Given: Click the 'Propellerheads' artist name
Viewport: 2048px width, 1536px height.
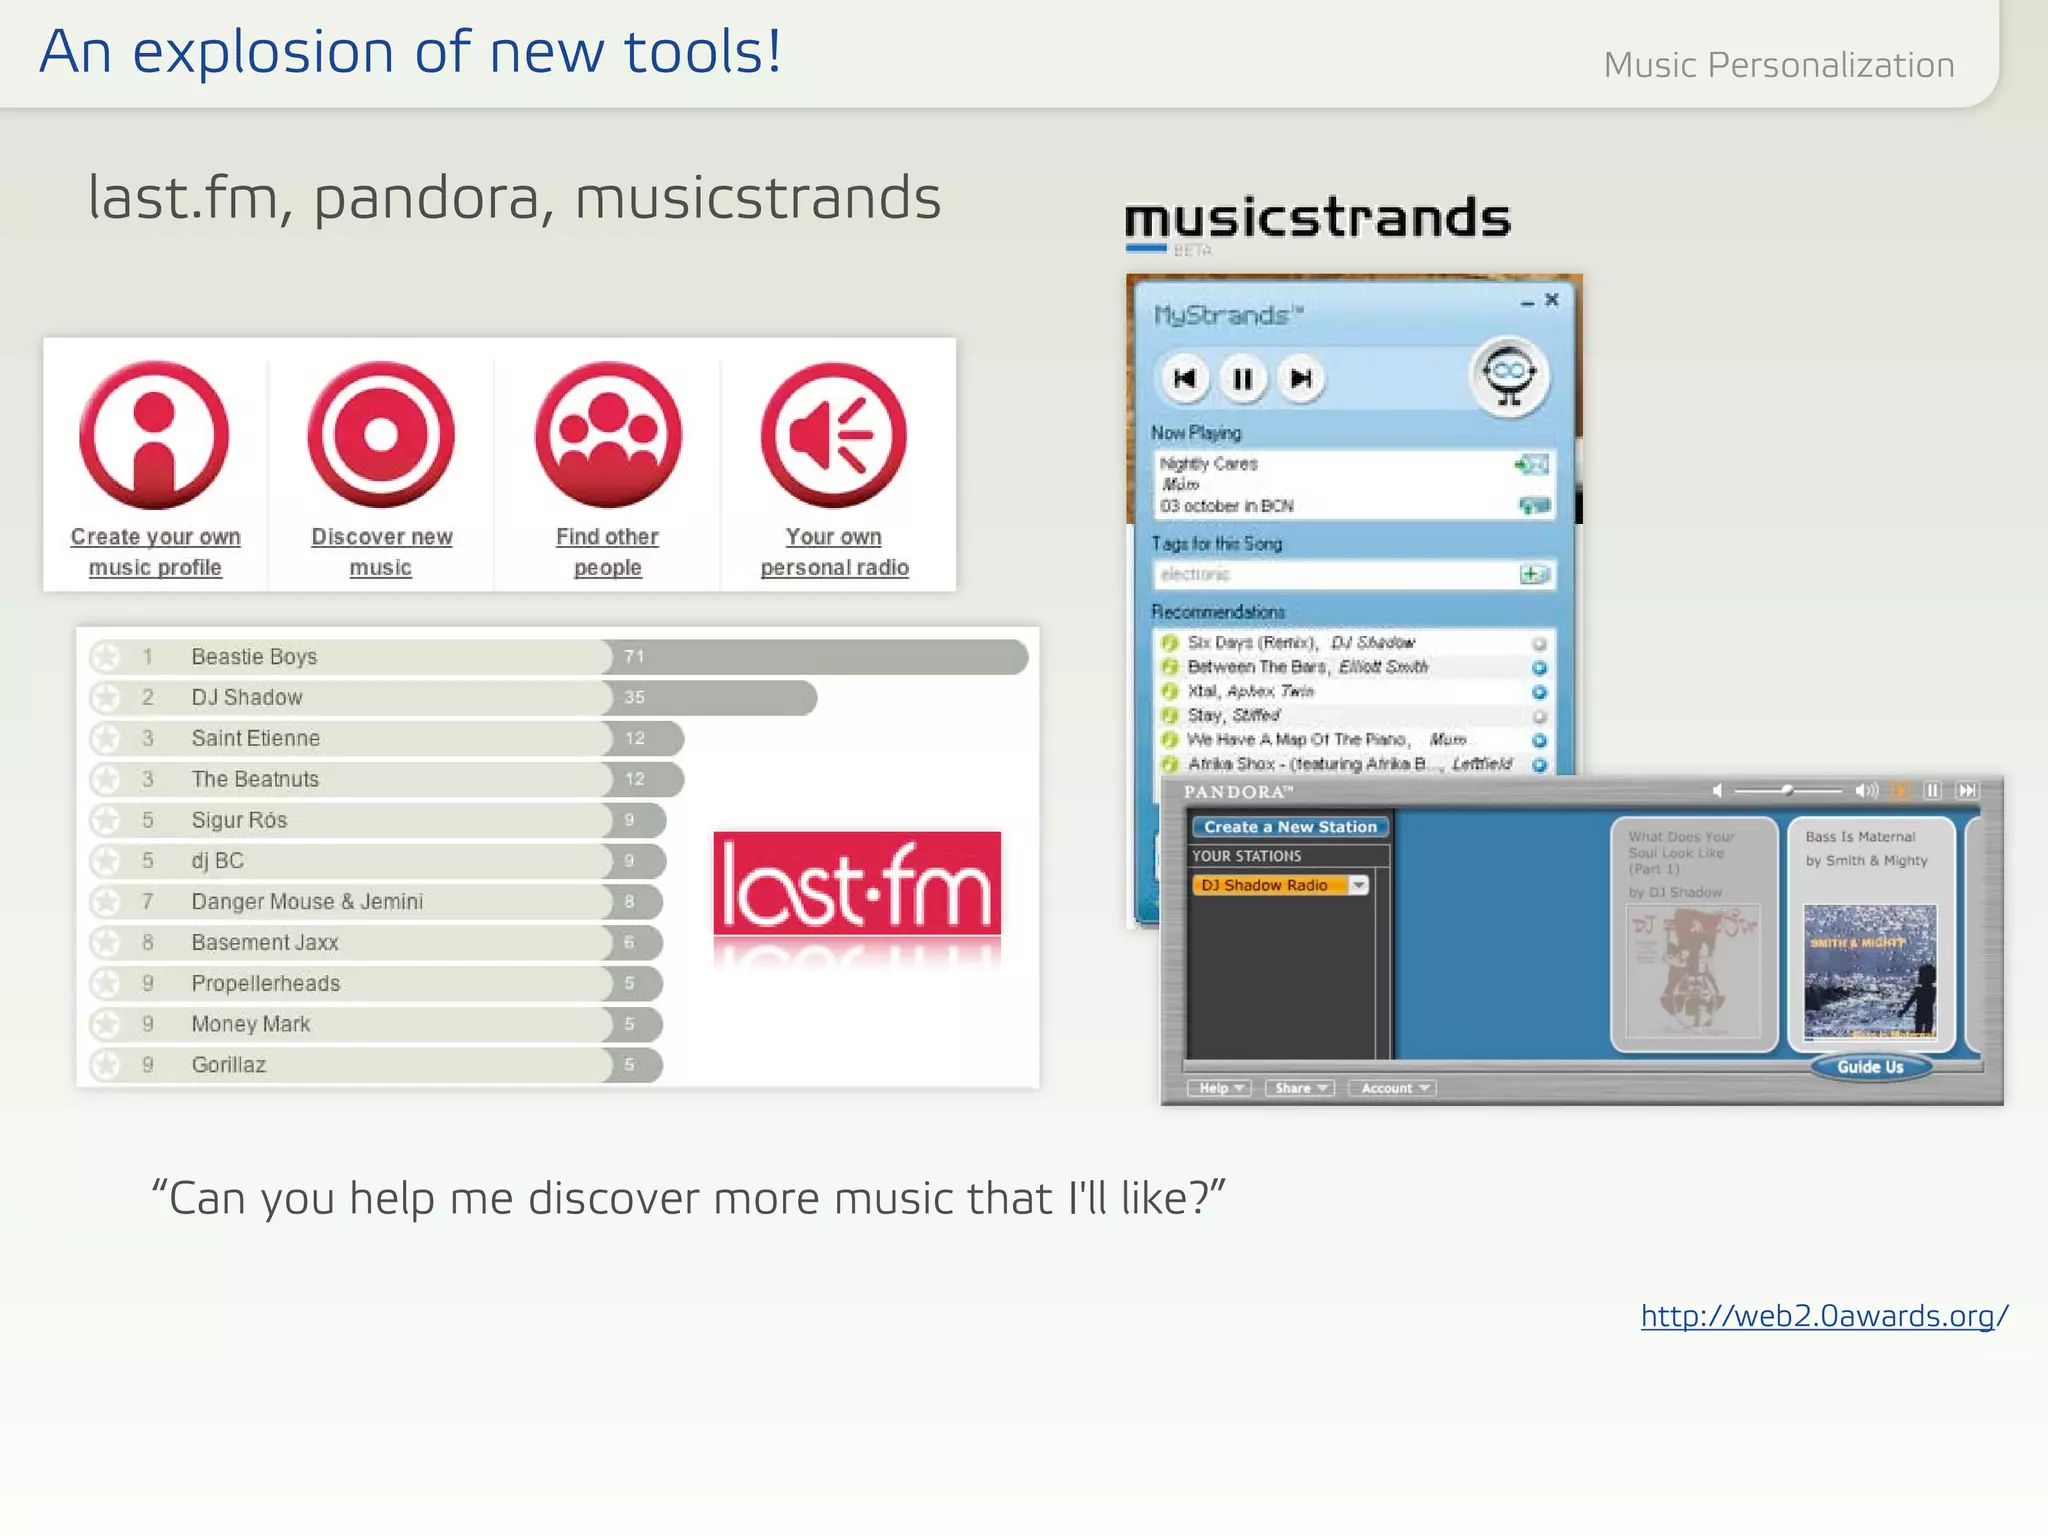Looking at the screenshot, I should click(266, 984).
